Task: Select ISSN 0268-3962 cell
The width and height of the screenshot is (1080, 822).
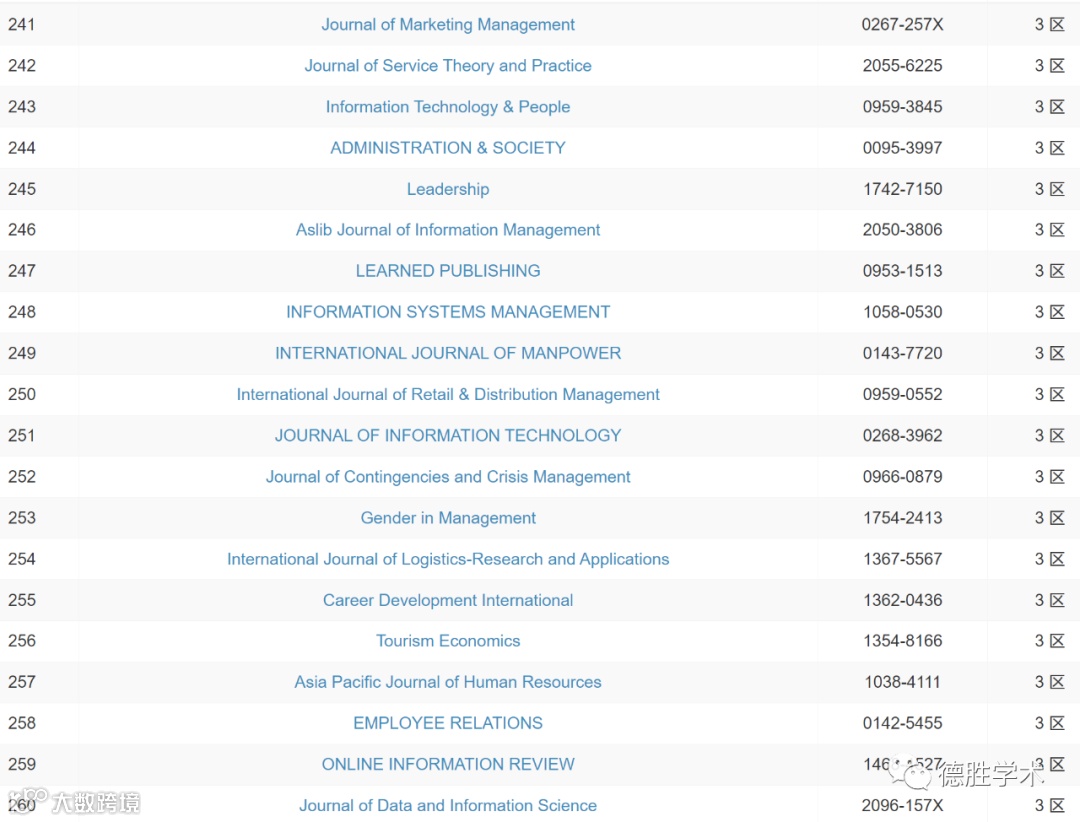Action: [902, 435]
